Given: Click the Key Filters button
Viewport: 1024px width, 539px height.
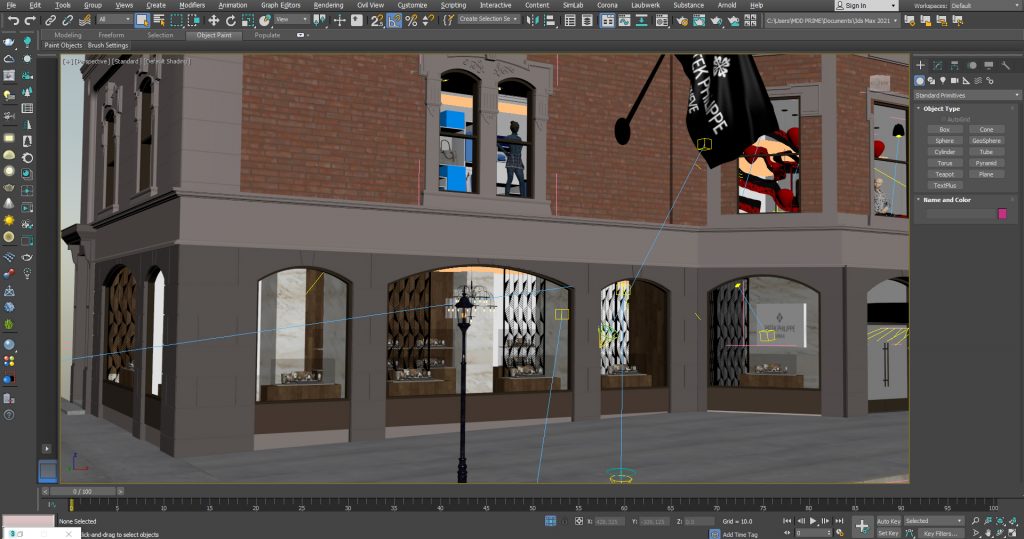Looking at the screenshot, I should (942, 533).
